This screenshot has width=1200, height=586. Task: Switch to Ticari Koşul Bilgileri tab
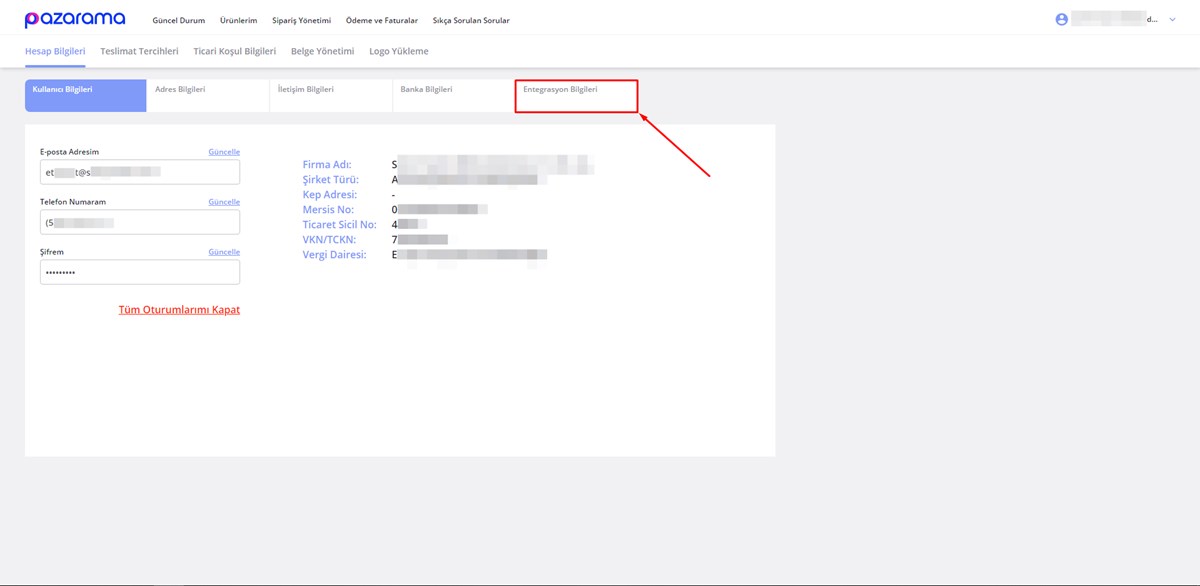pyautogui.click(x=234, y=51)
